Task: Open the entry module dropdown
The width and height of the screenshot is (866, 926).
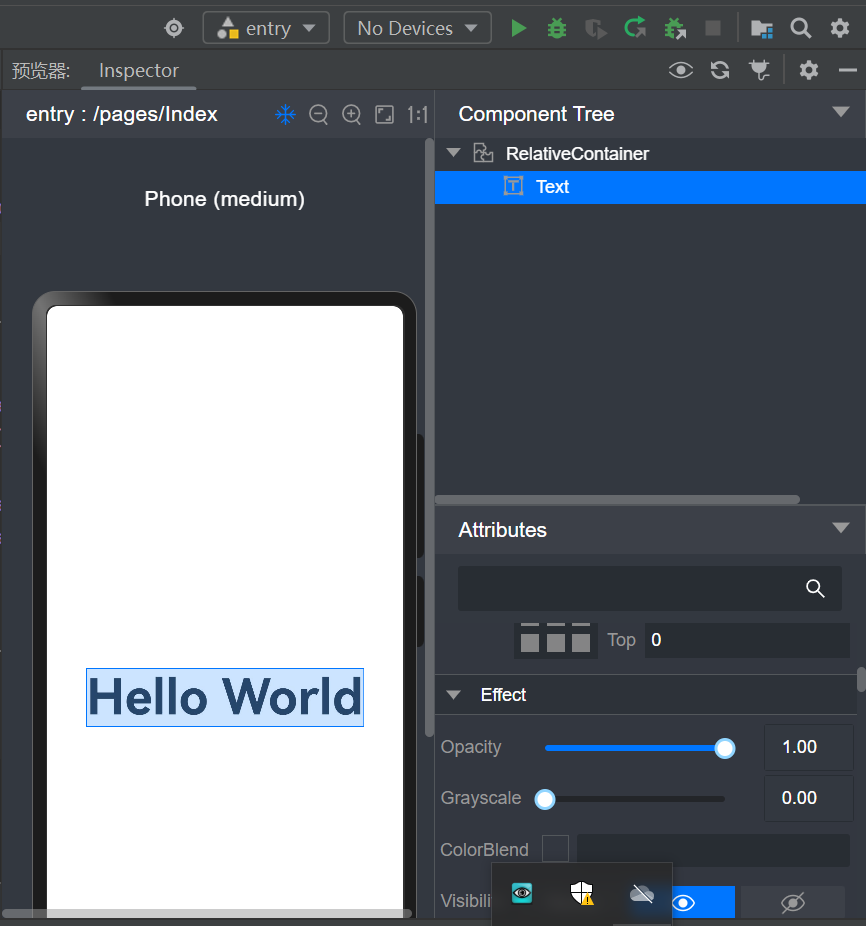Action: tap(266, 28)
